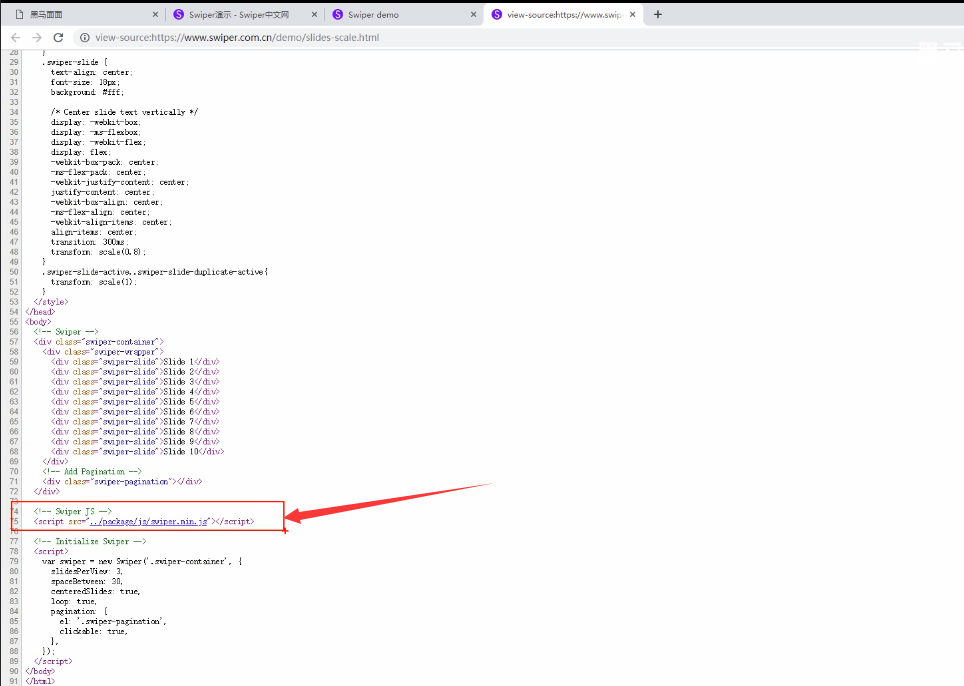Click the "transition: 300ms;" line
Image resolution: width=964 pixels, height=686 pixels.
[90, 242]
